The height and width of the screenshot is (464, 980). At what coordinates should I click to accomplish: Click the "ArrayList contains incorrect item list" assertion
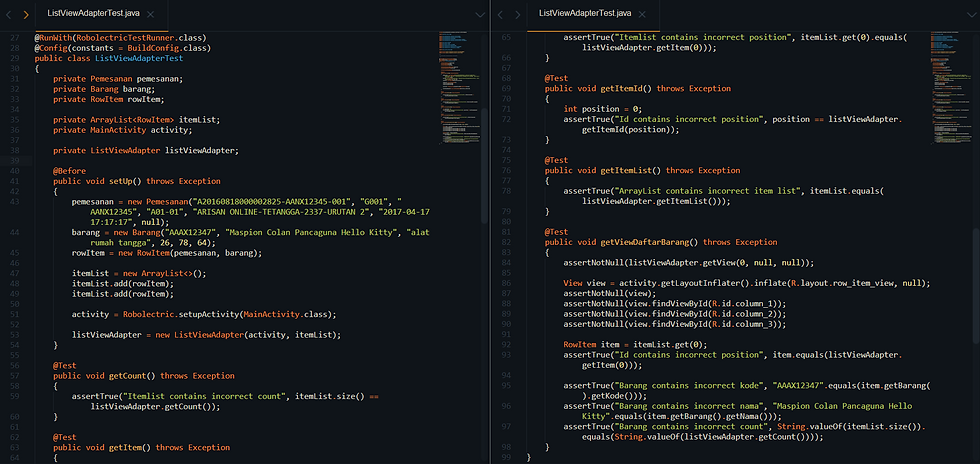[724, 196]
